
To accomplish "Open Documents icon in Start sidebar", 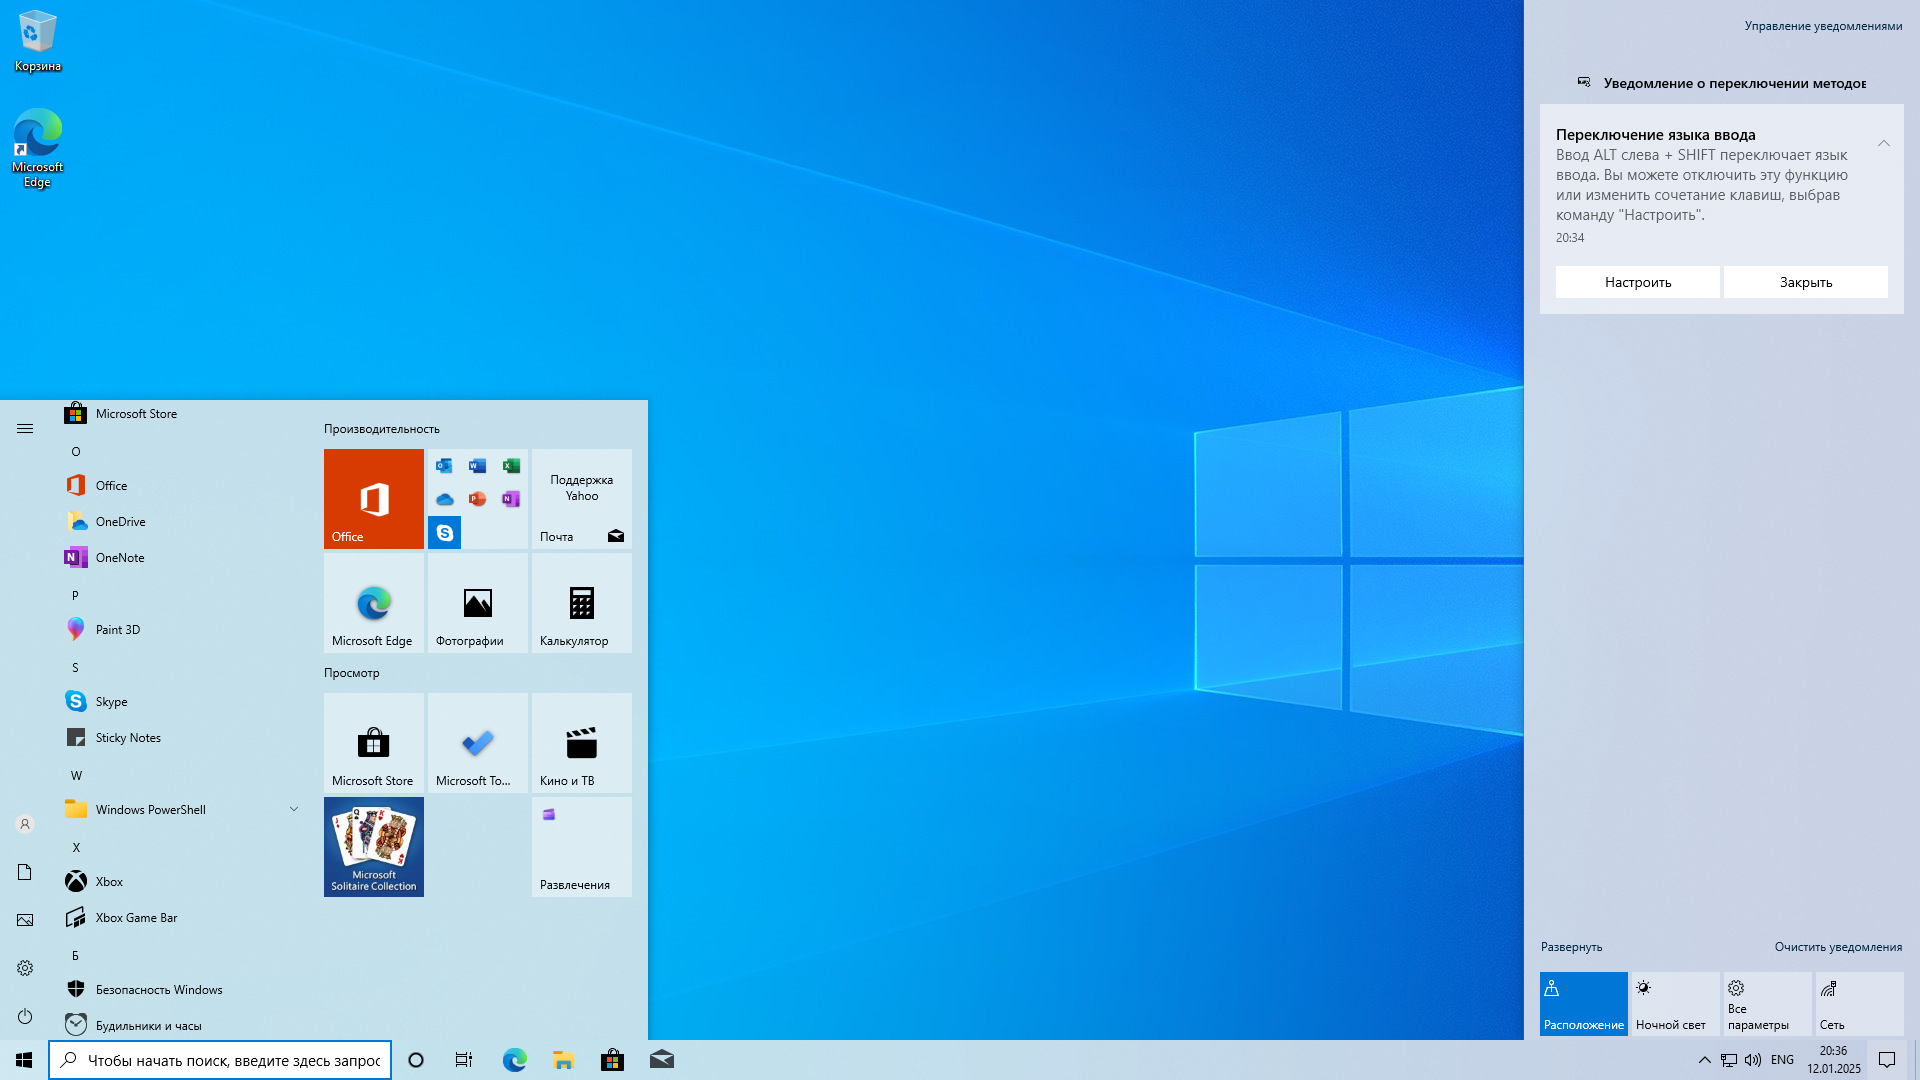I will [25, 872].
